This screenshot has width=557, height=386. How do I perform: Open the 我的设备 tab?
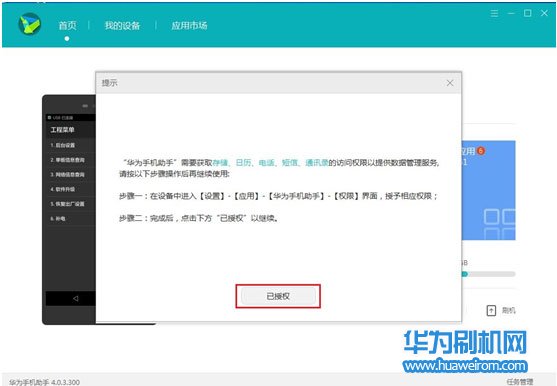coord(122,26)
